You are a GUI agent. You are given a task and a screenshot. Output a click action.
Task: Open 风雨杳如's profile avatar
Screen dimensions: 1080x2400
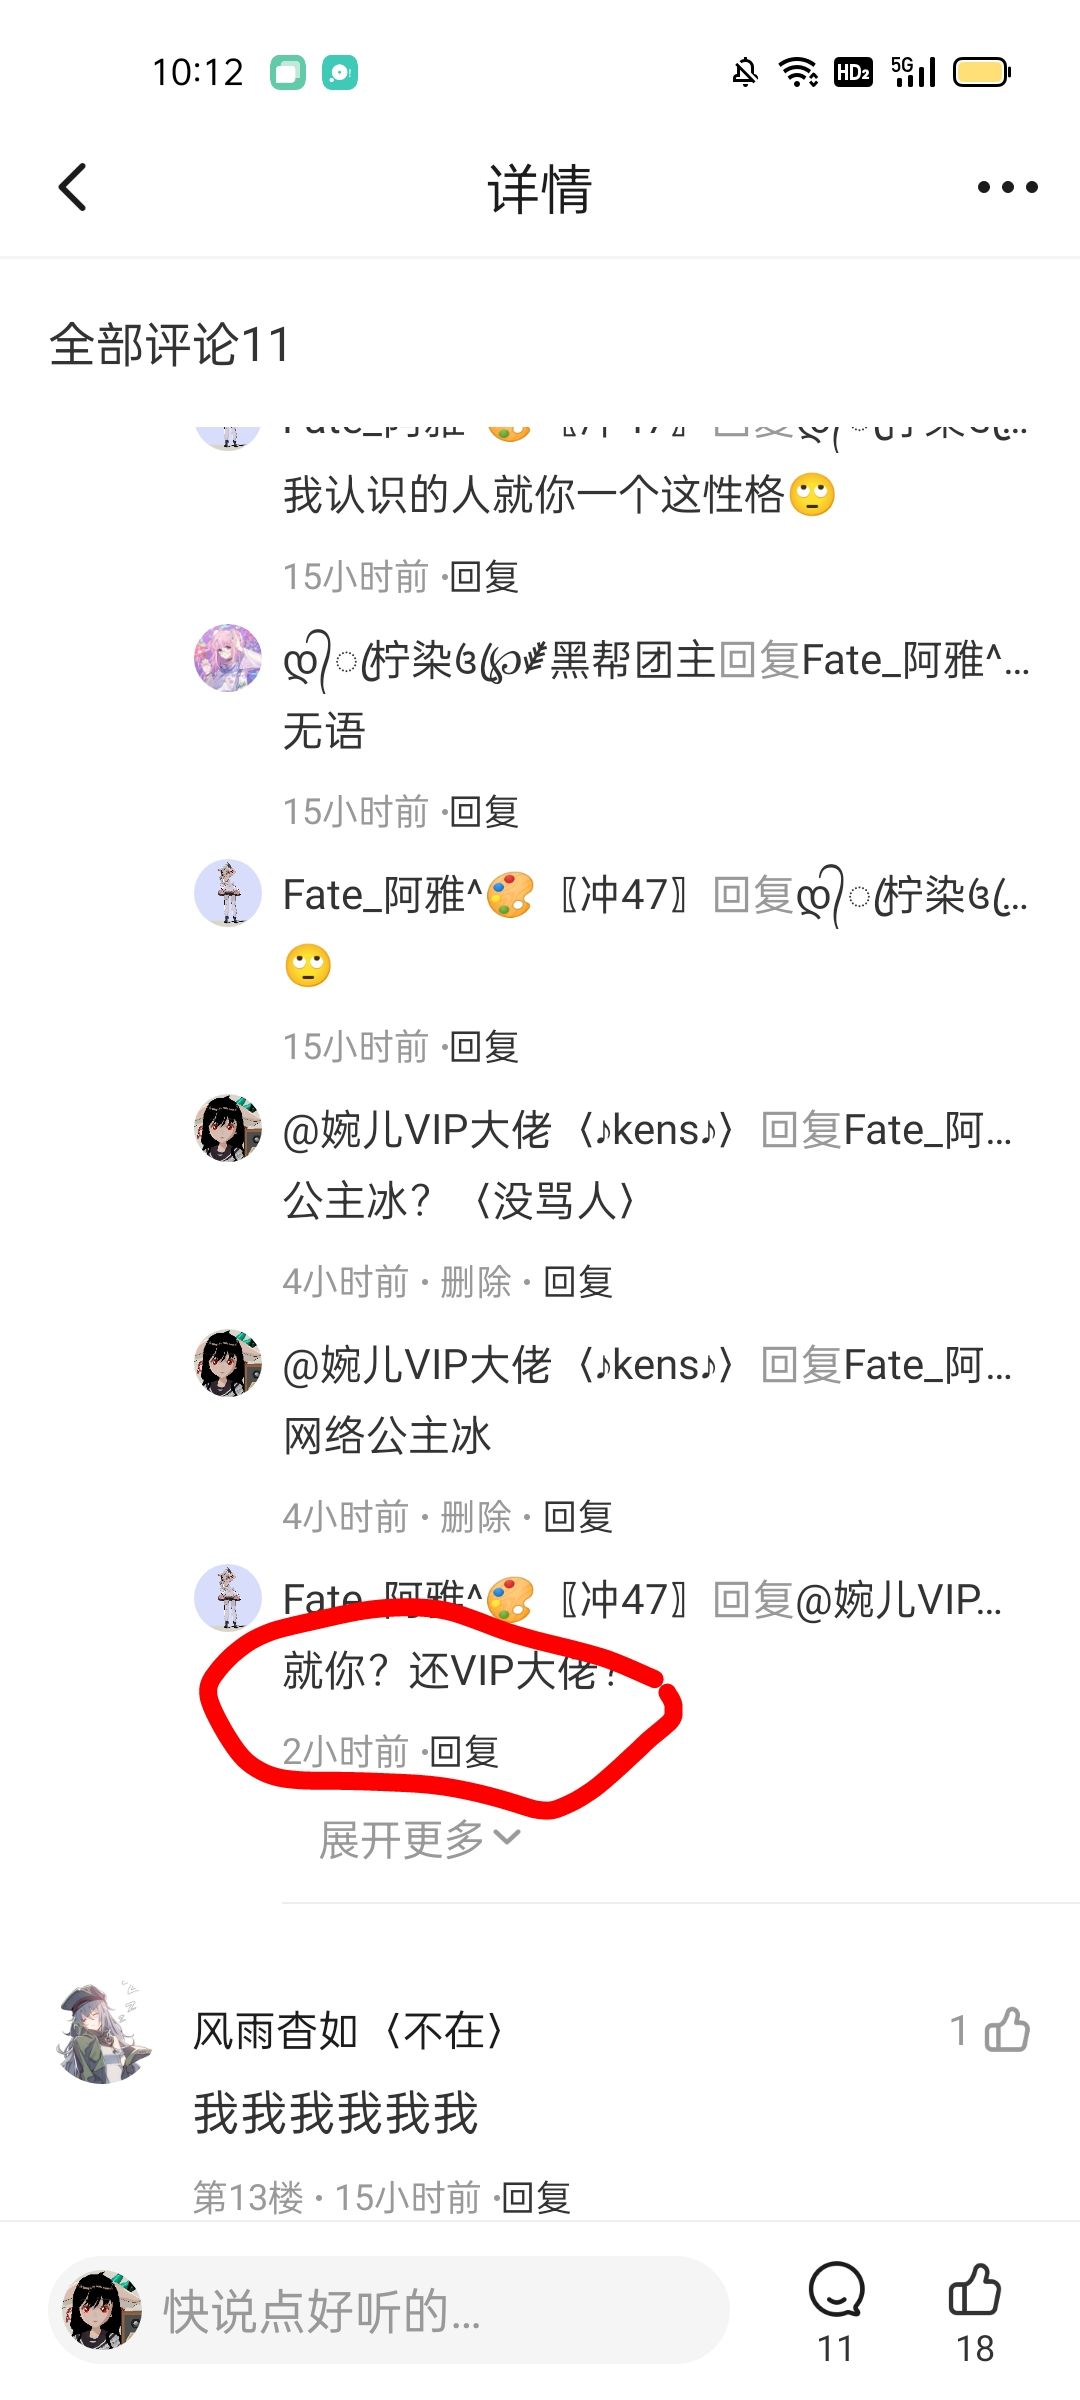[103, 2033]
